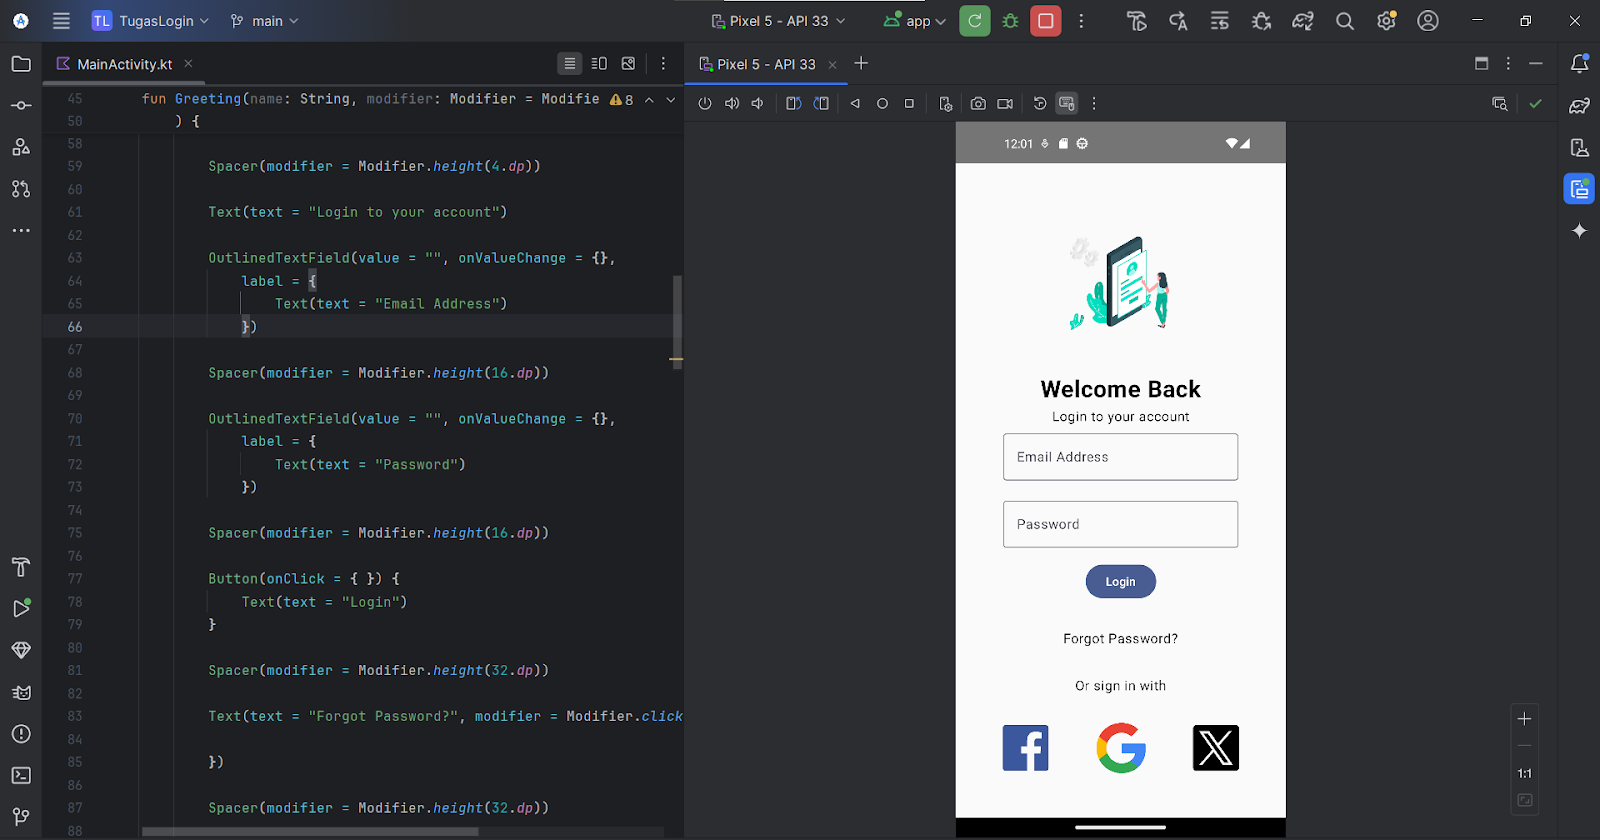The width and height of the screenshot is (1600, 840).
Task: Zoom in emulator with plus button
Action: point(1524,719)
